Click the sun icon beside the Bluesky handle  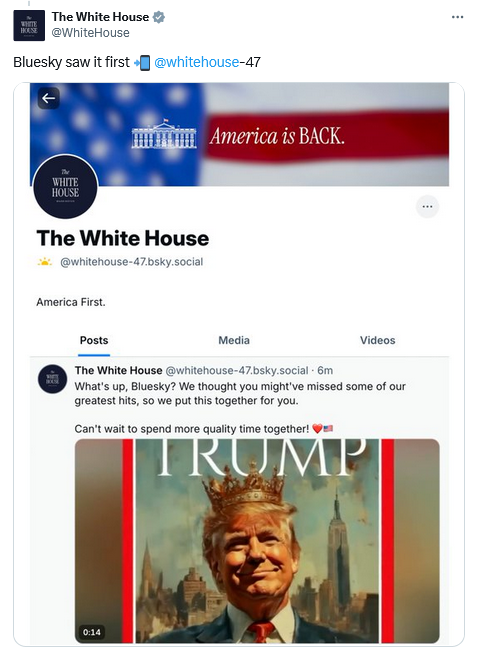point(44,262)
